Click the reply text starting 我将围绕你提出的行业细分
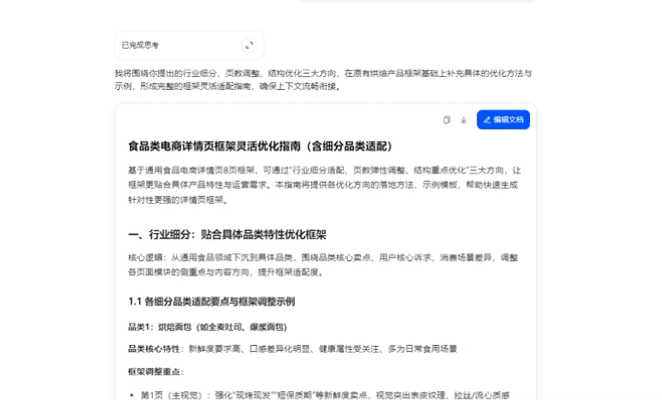This screenshot has height=400, width=662. (323, 80)
